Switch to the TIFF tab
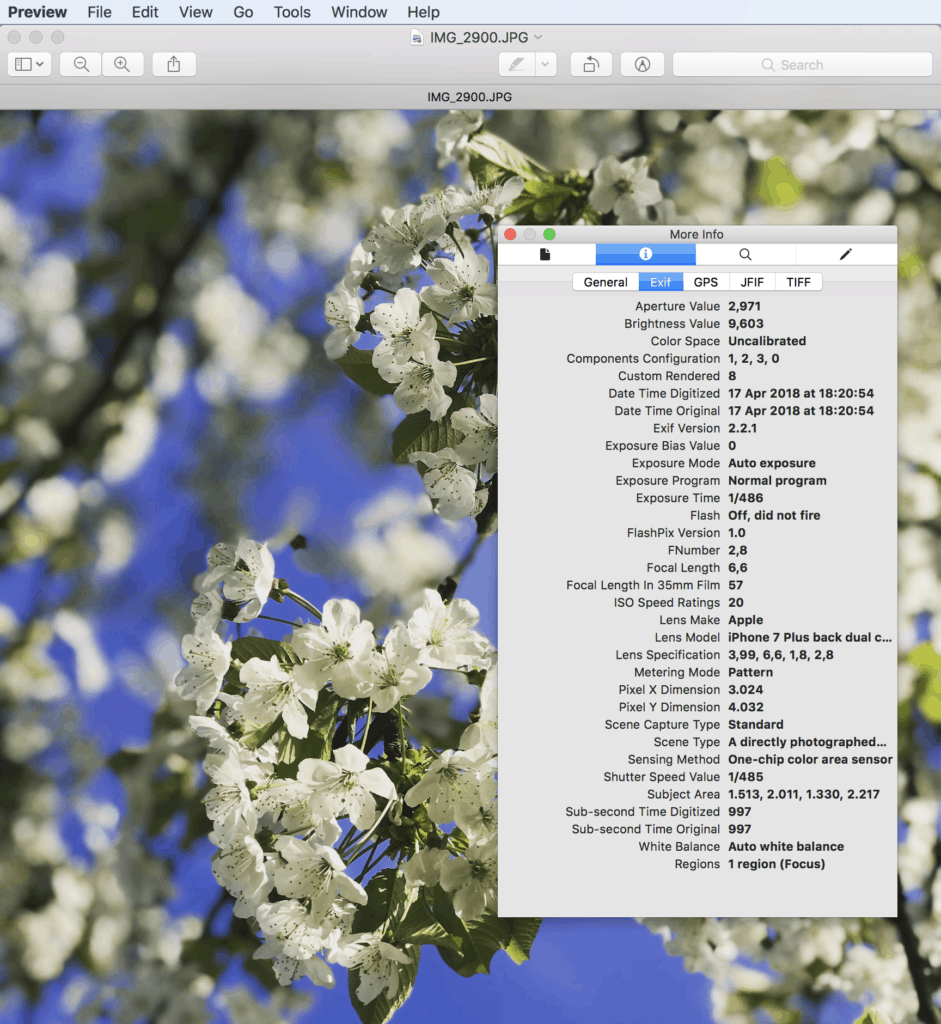941x1024 pixels. click(798, 282)
